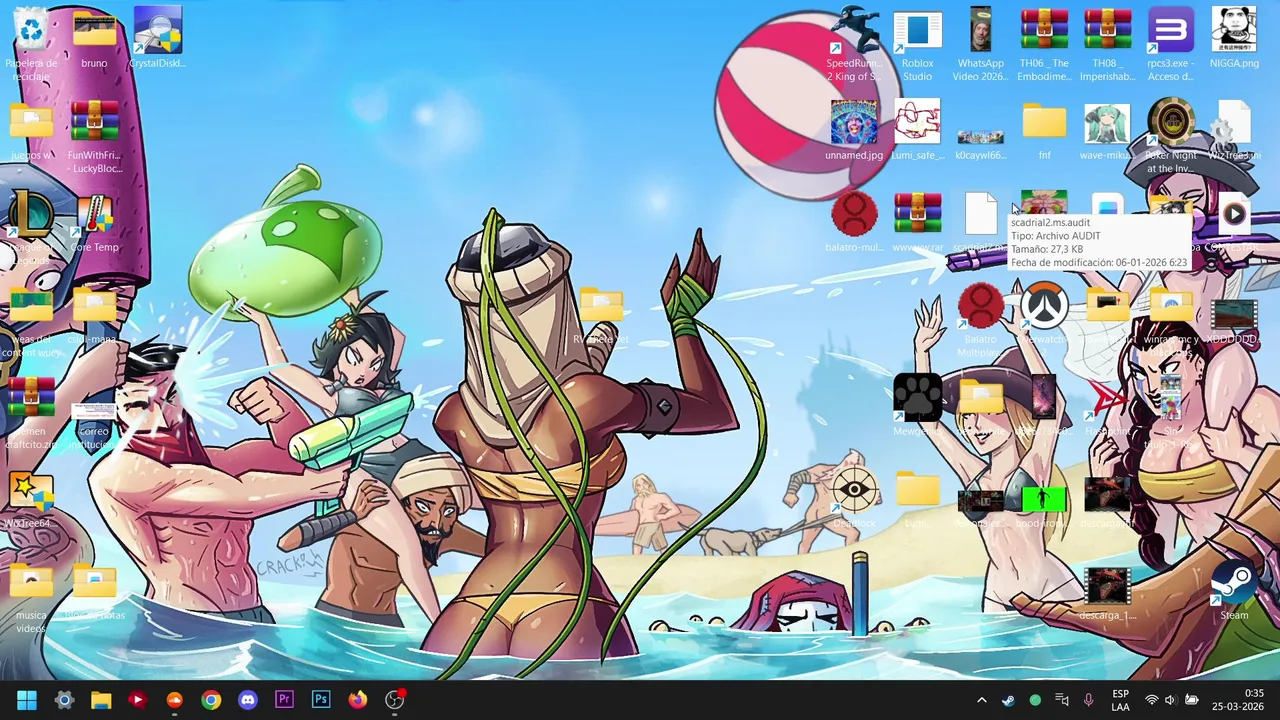Open Google Chrome from the taskbar
This screenshot has width=1280, height=720.
click(x=211, y=700)
